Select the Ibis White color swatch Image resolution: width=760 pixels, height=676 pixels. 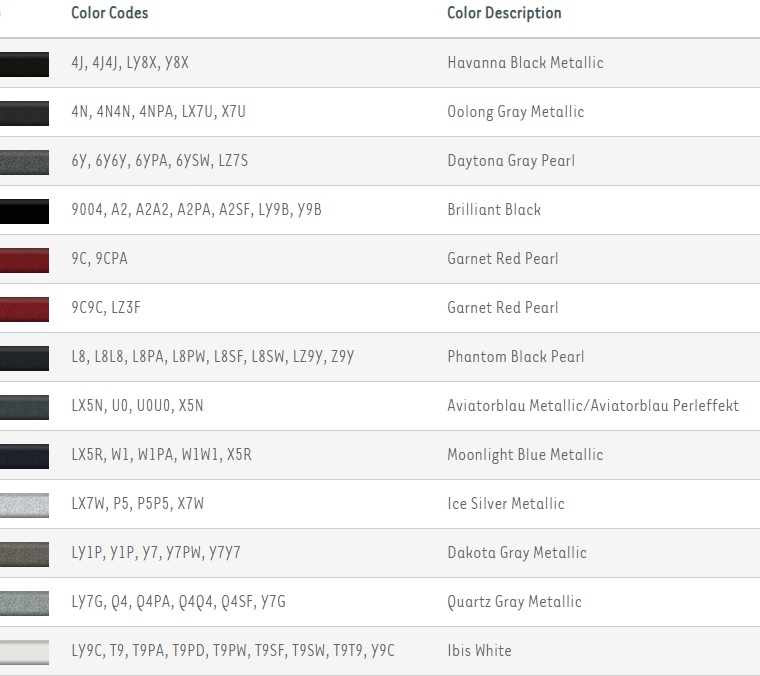(x=24, y=651)
